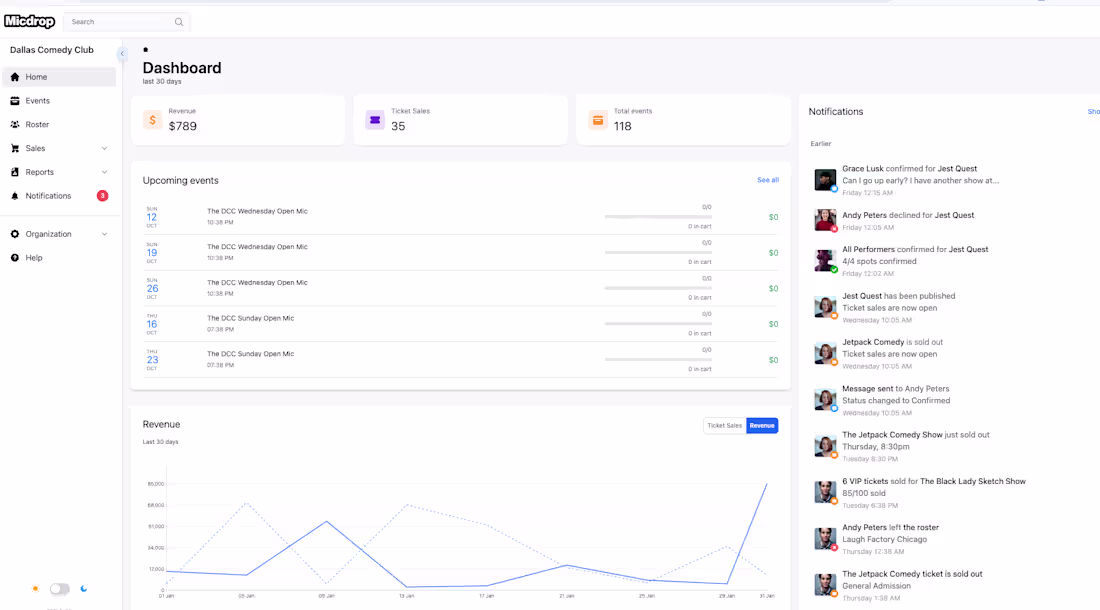
Task: Open Oct 16 Sunday Open Mic event
Action: pos(461,324)
